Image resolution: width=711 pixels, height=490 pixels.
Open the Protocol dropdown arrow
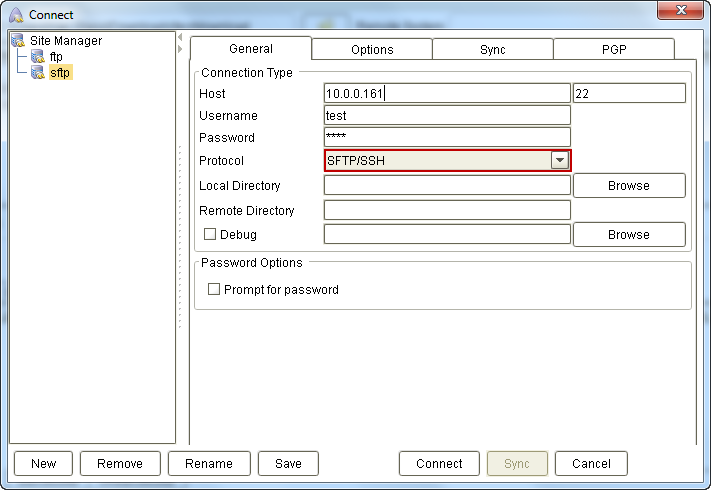[x=560, y=161]
